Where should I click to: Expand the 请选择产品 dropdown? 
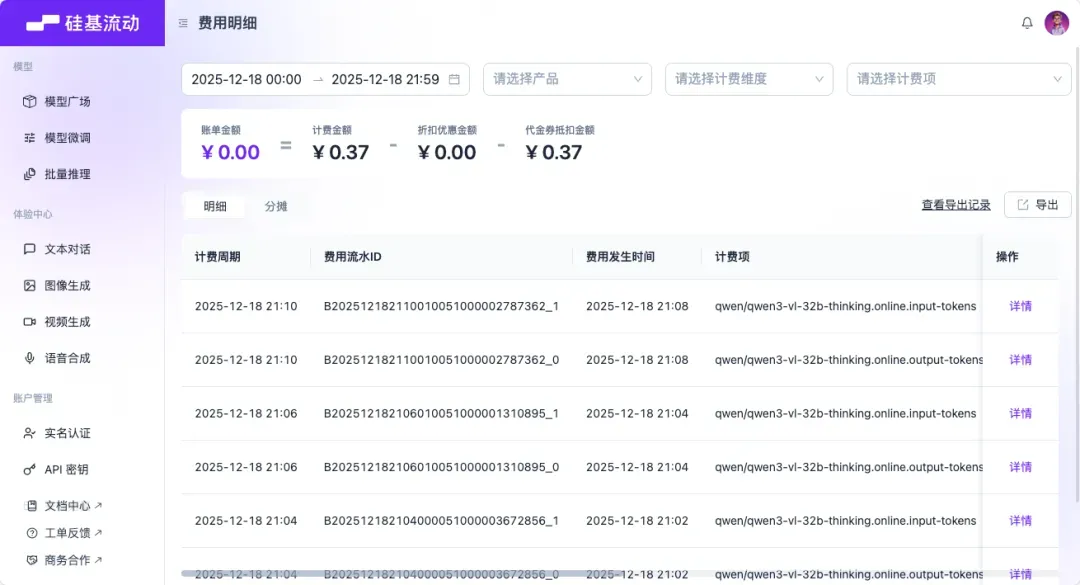[x=567, y=79]
